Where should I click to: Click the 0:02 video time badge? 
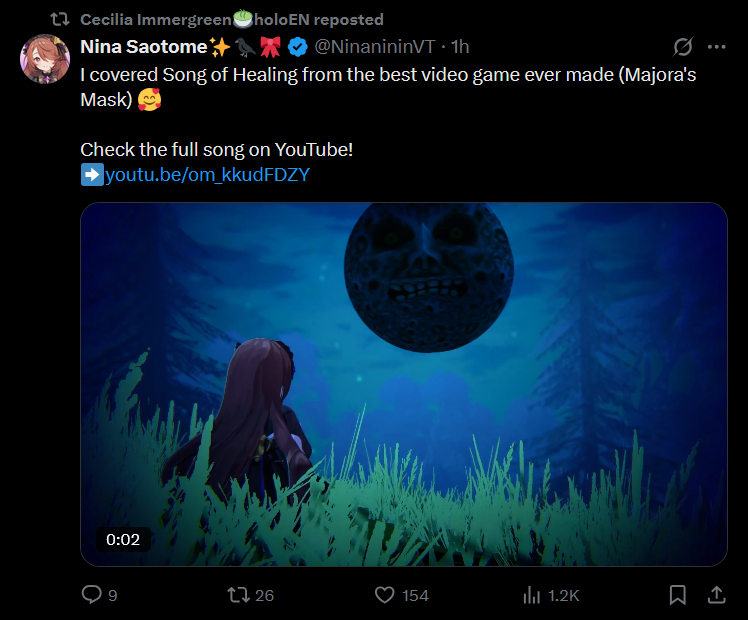(x=123, y=540)
